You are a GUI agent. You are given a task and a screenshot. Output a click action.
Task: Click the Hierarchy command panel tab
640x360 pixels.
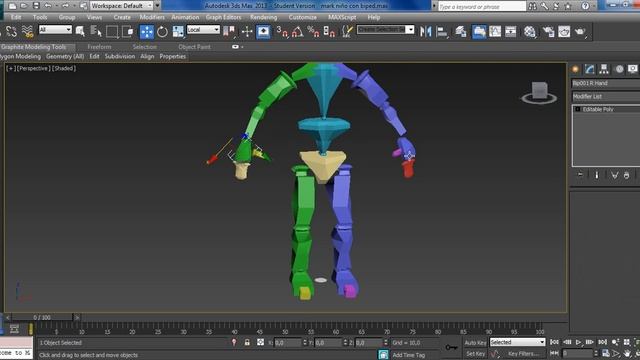(604, 69)
